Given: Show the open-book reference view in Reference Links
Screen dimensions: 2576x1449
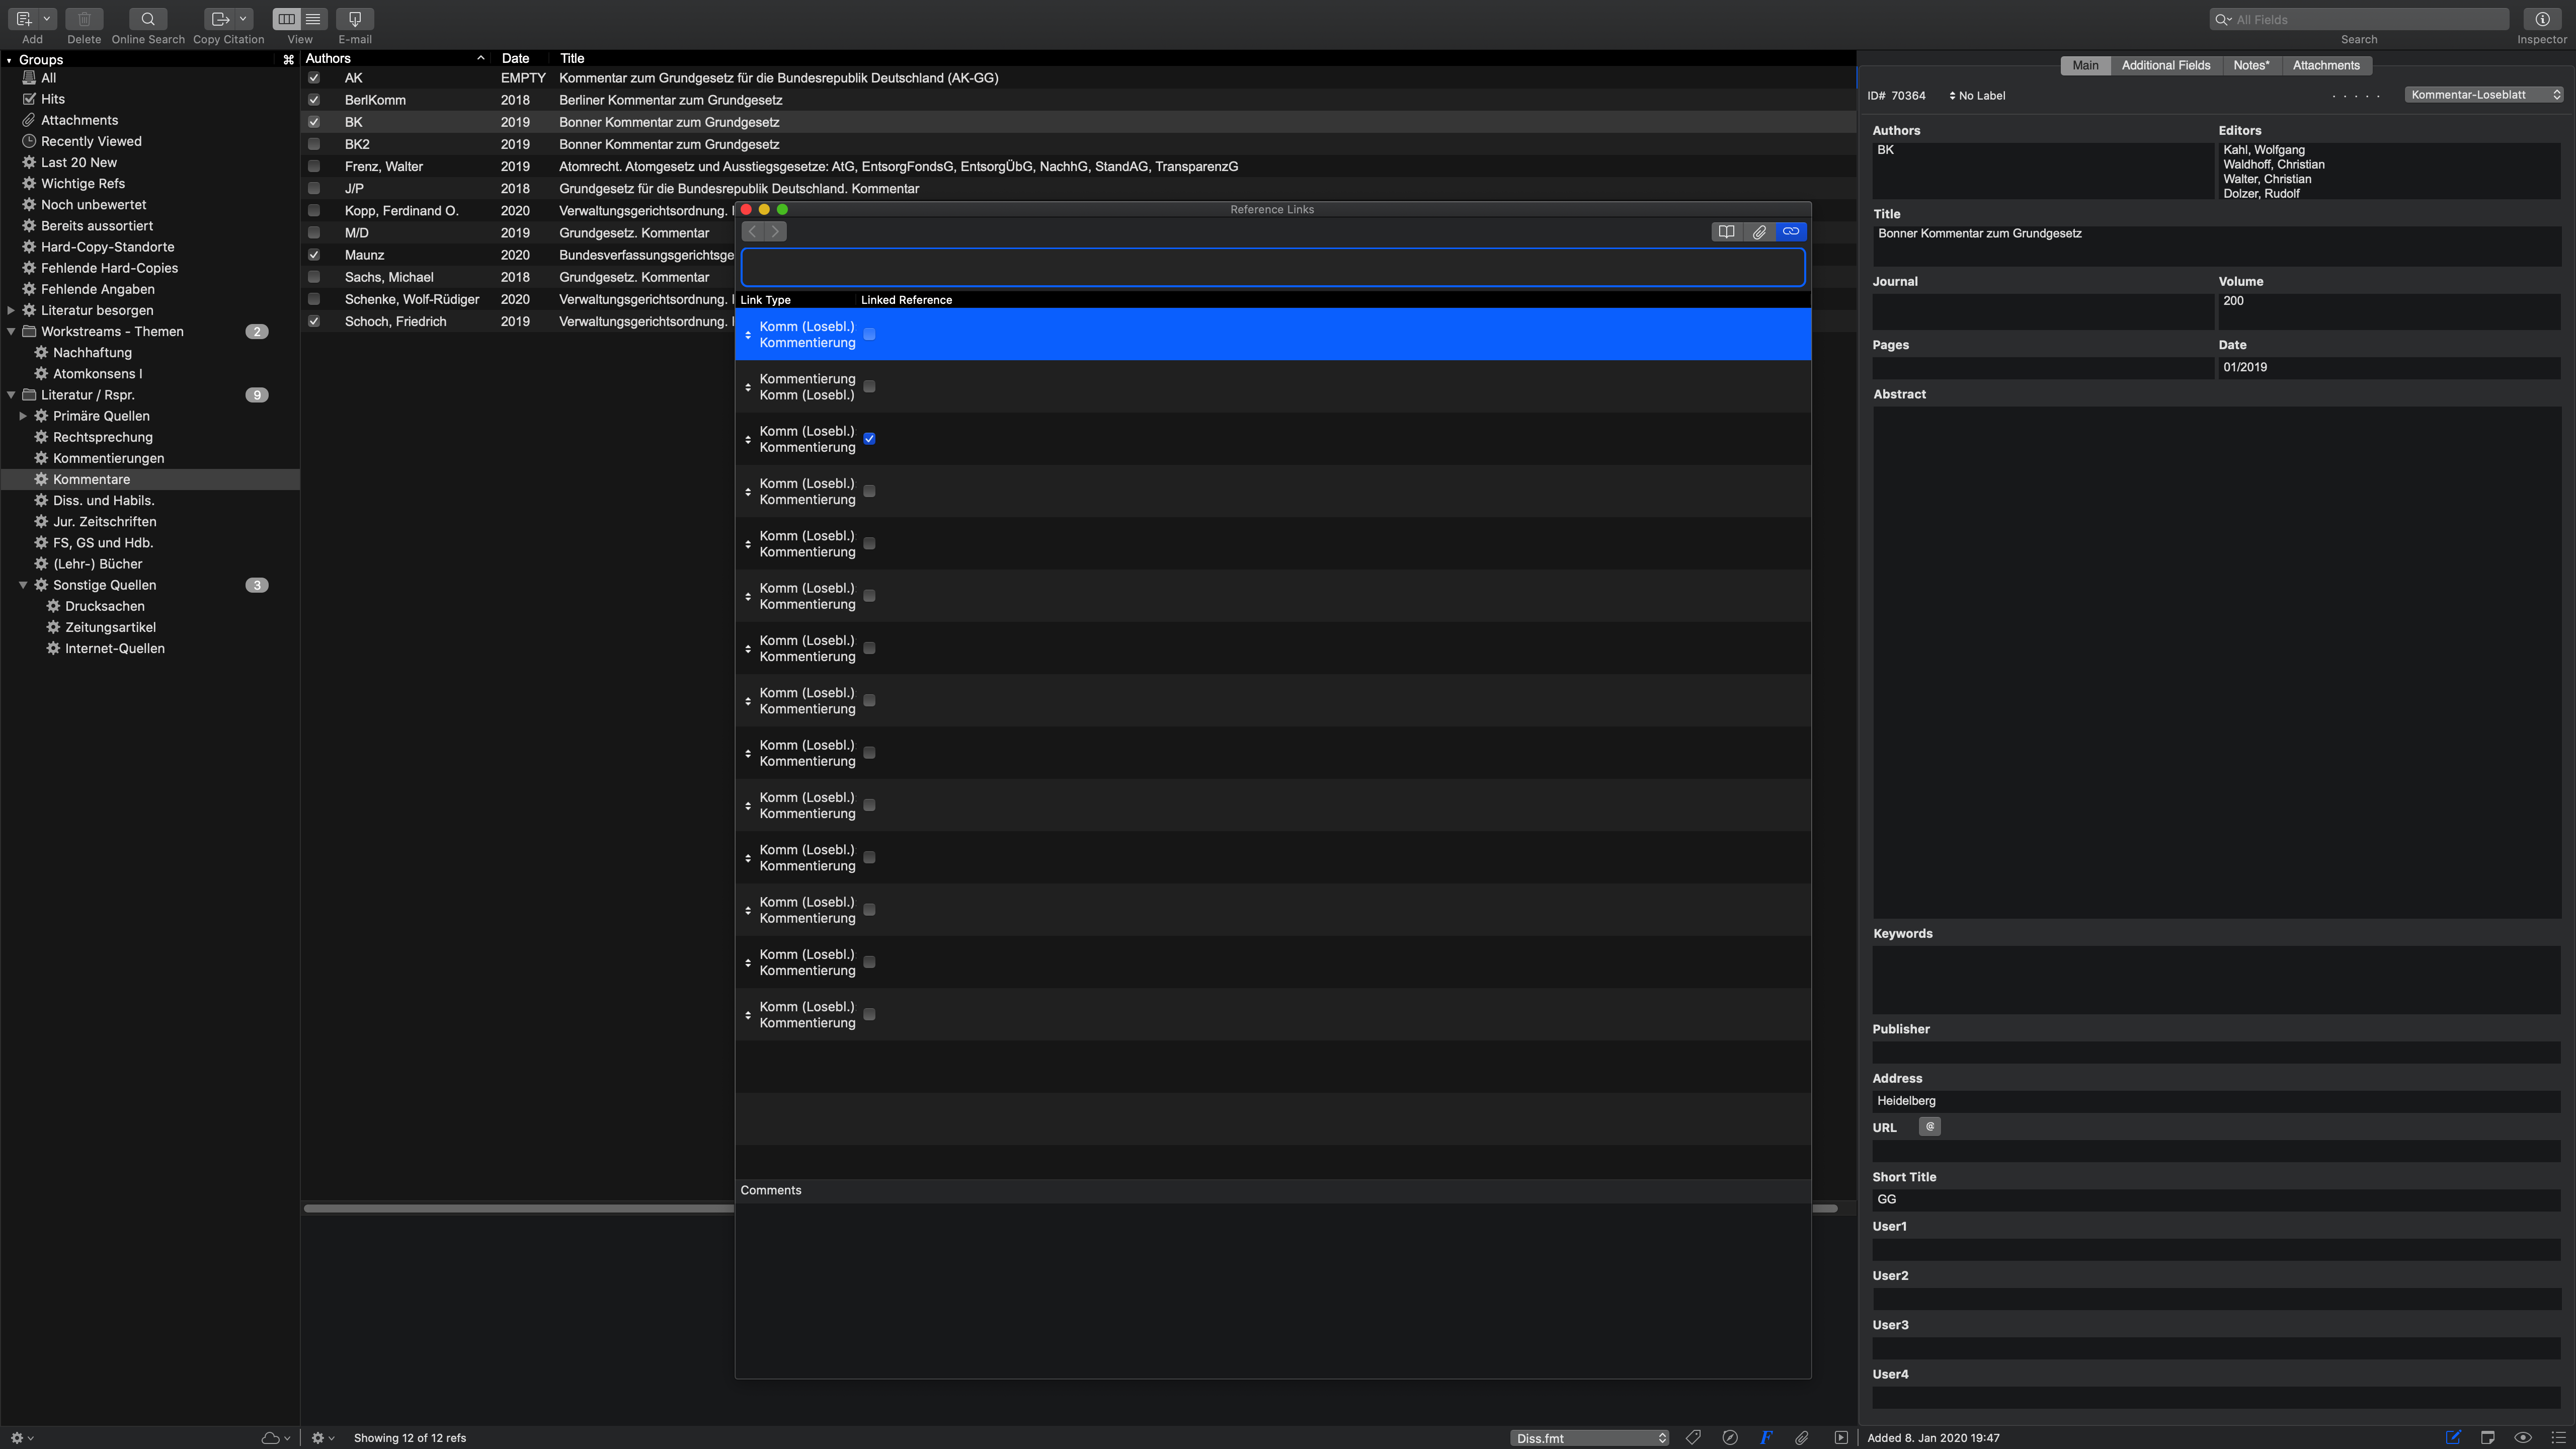Looking at the screenshot, I should click(x=1727, y=232).
